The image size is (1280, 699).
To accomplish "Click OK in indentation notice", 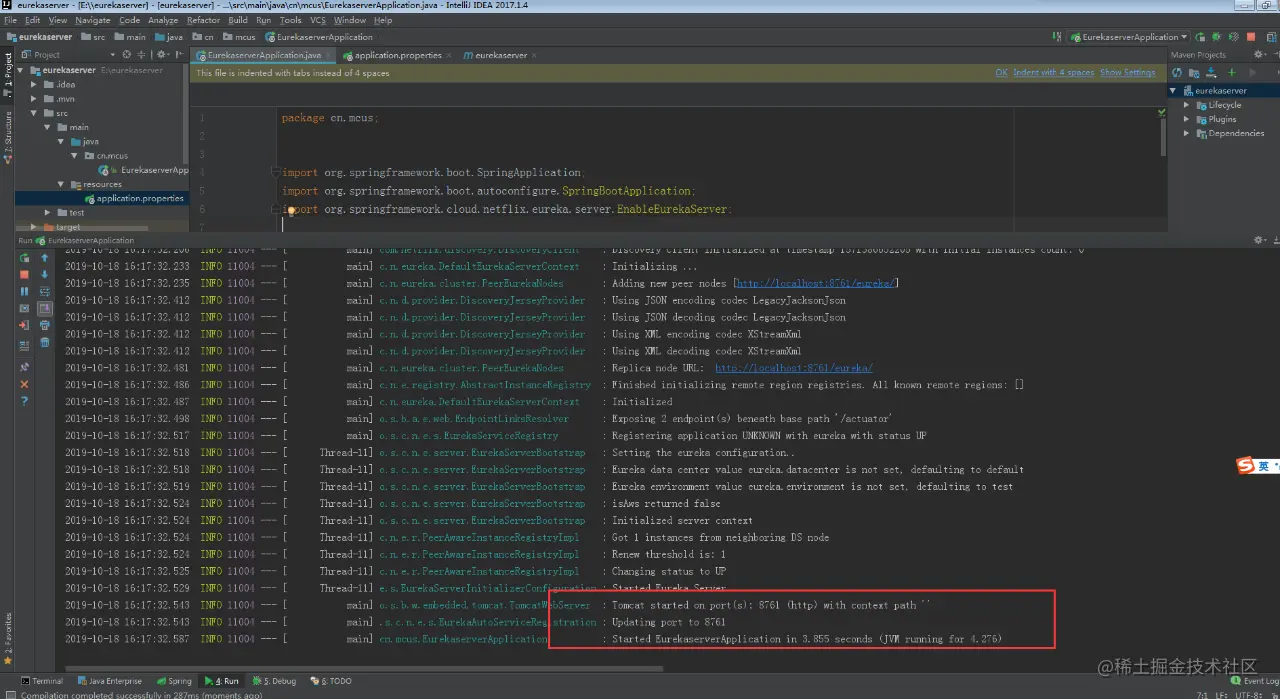I will click(1001, 73).
